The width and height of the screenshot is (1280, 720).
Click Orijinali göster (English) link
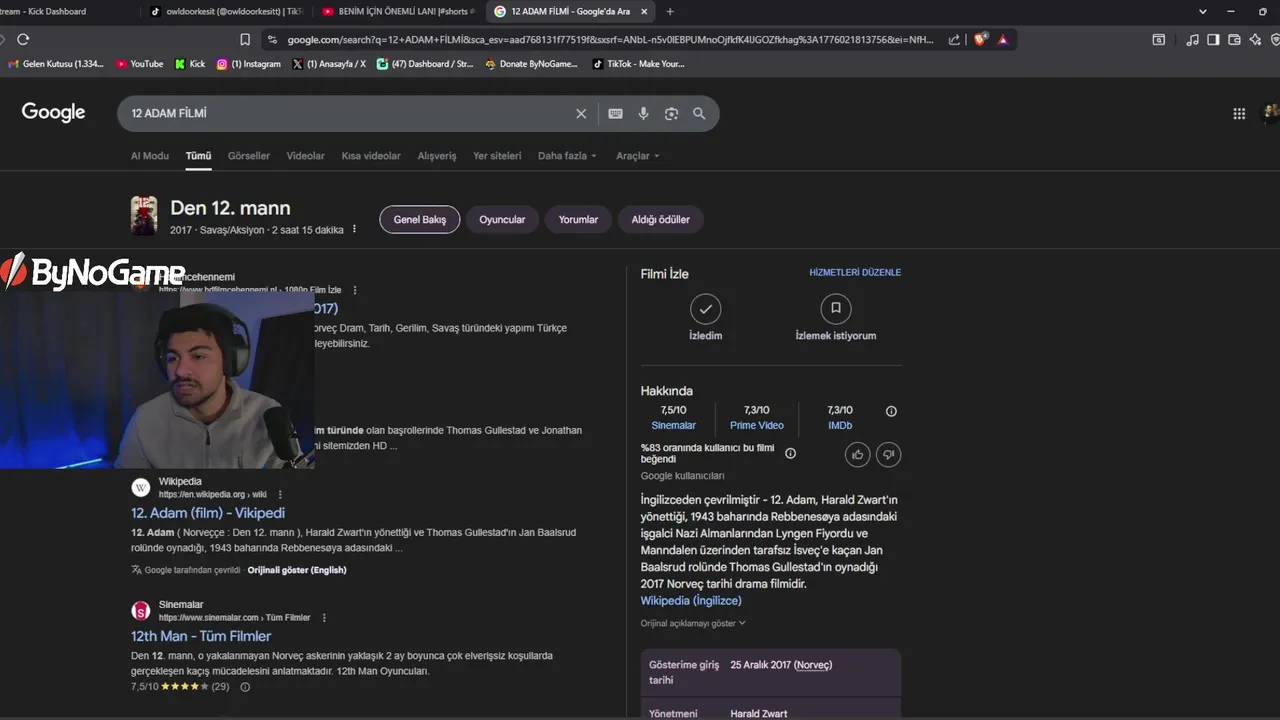[297, 570]
